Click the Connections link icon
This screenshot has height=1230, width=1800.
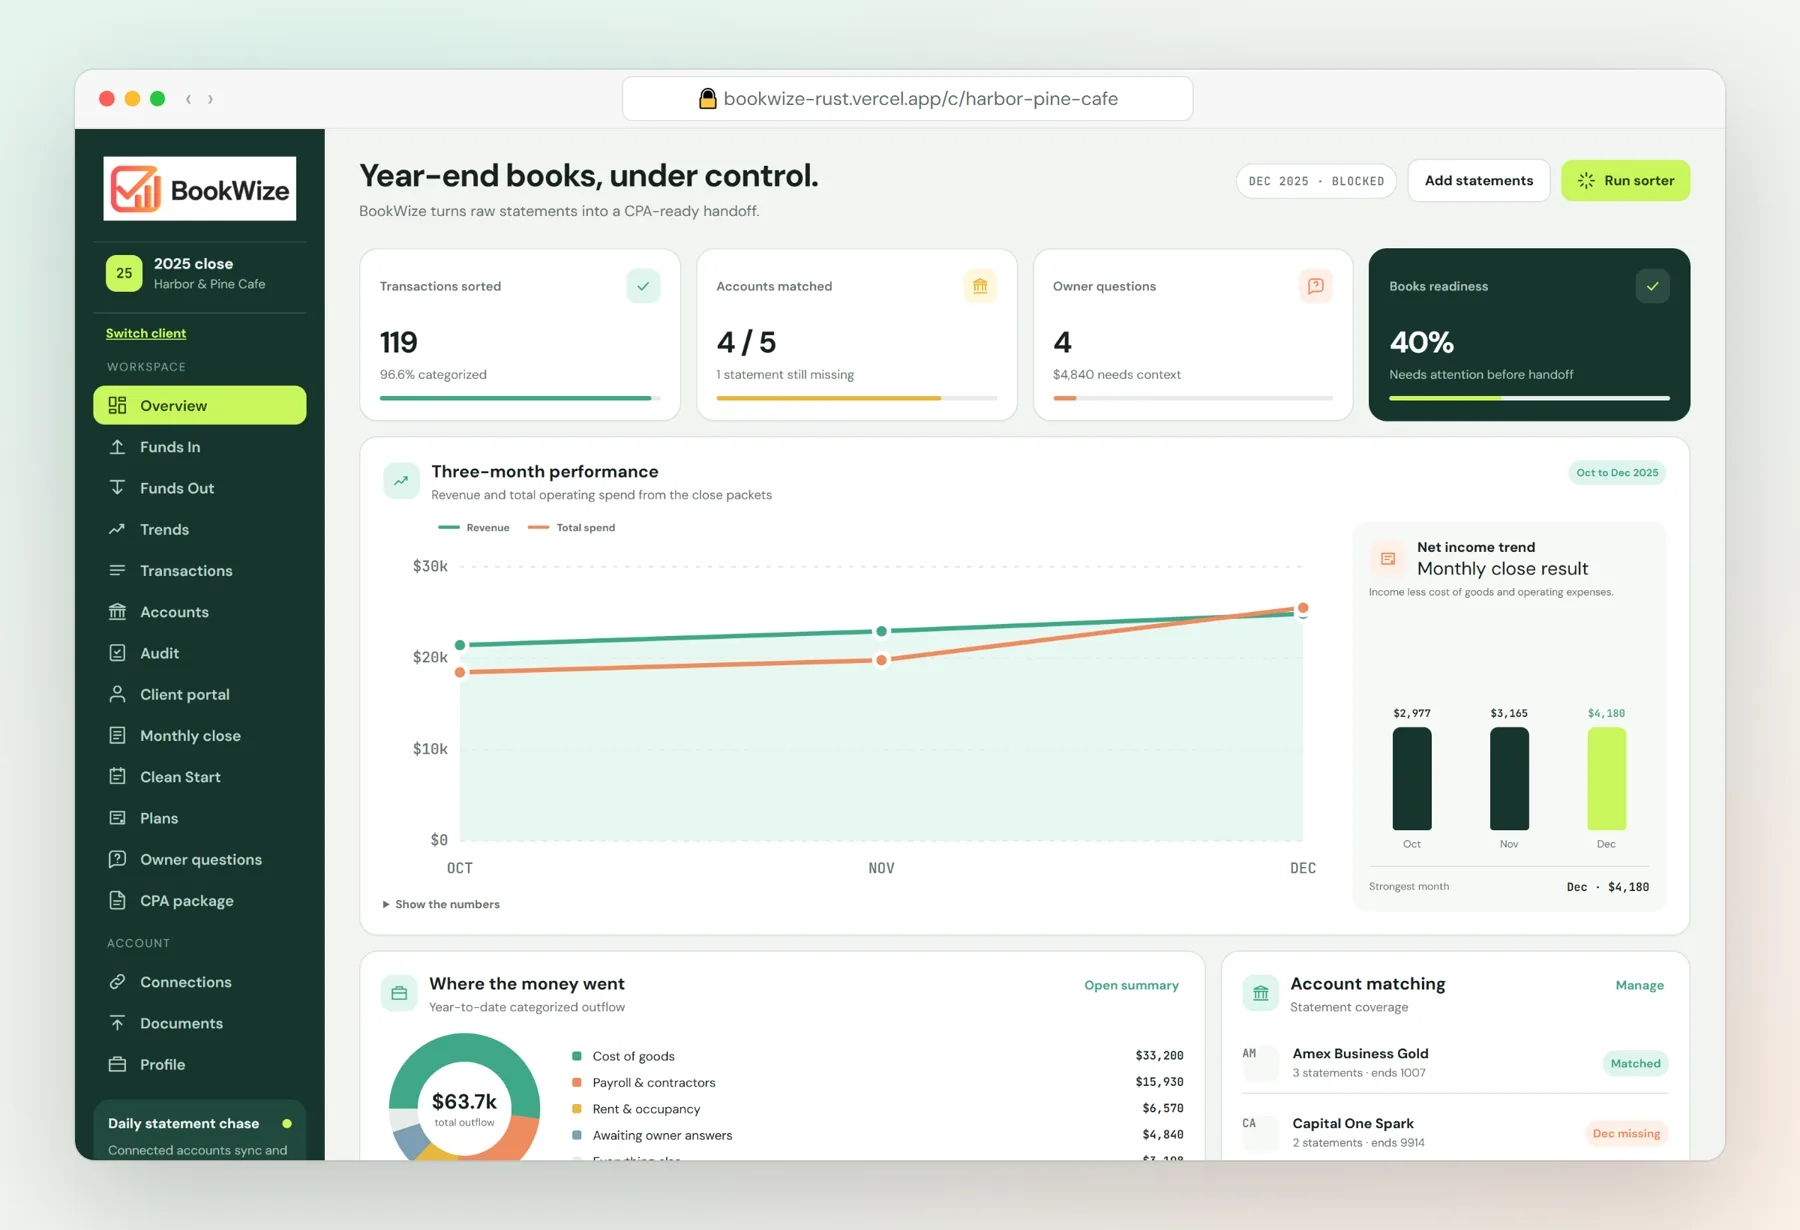pyautogui.click(x=117, y=982)
